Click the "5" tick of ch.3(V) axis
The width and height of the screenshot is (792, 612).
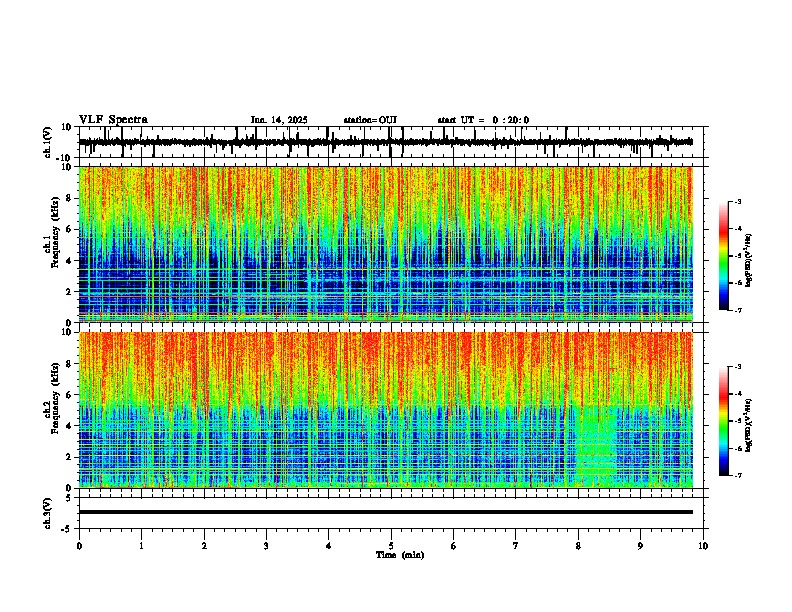tap(69, 498)
